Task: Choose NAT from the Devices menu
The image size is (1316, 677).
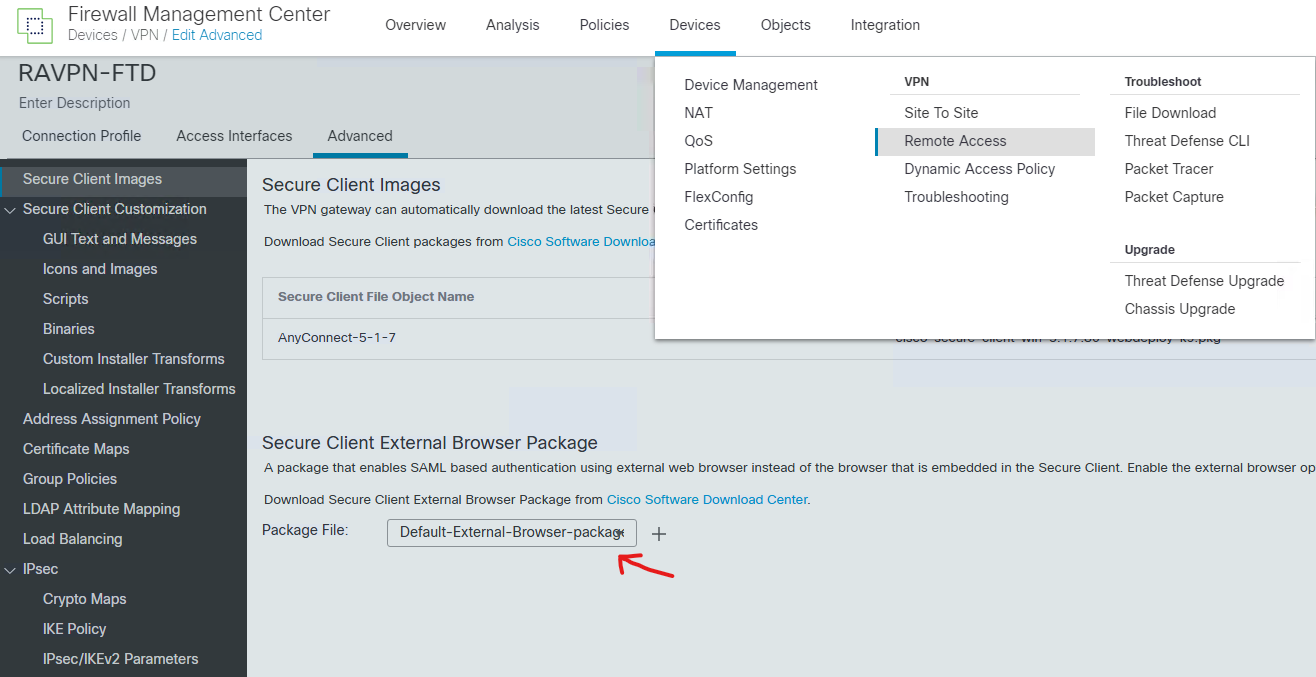Action: (x=699, y=113)
